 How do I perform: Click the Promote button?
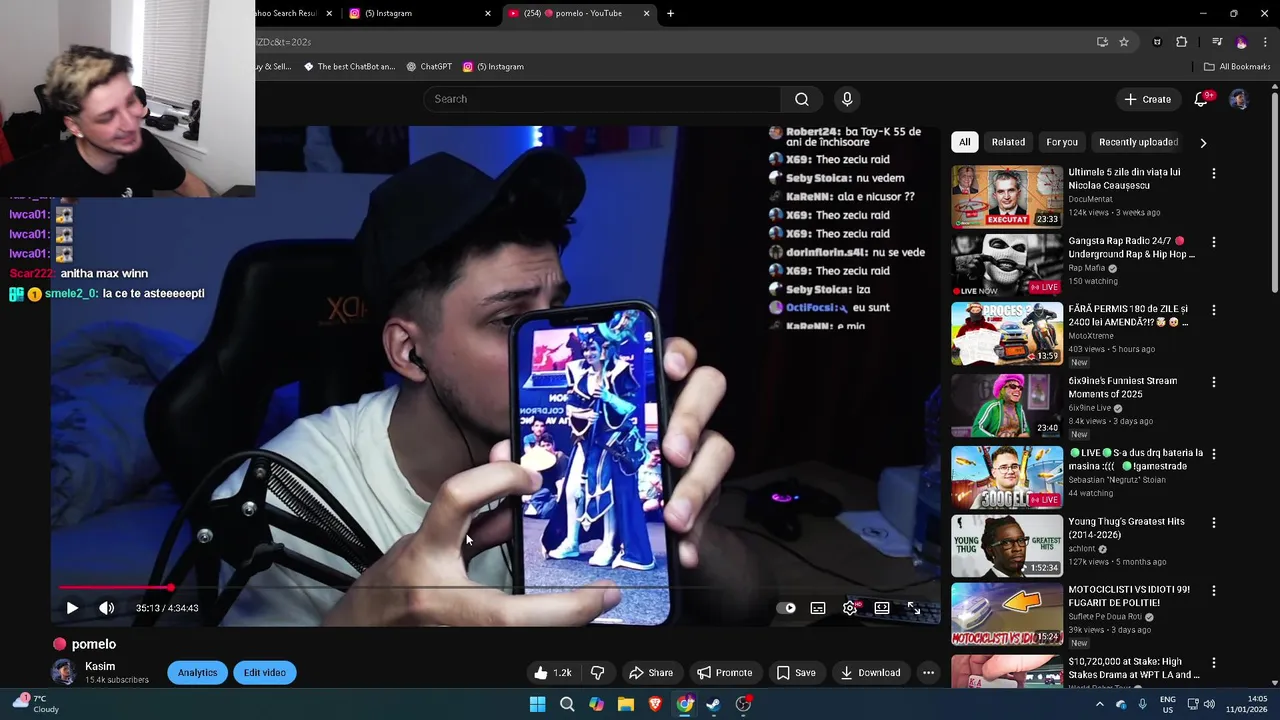[724, 673]
